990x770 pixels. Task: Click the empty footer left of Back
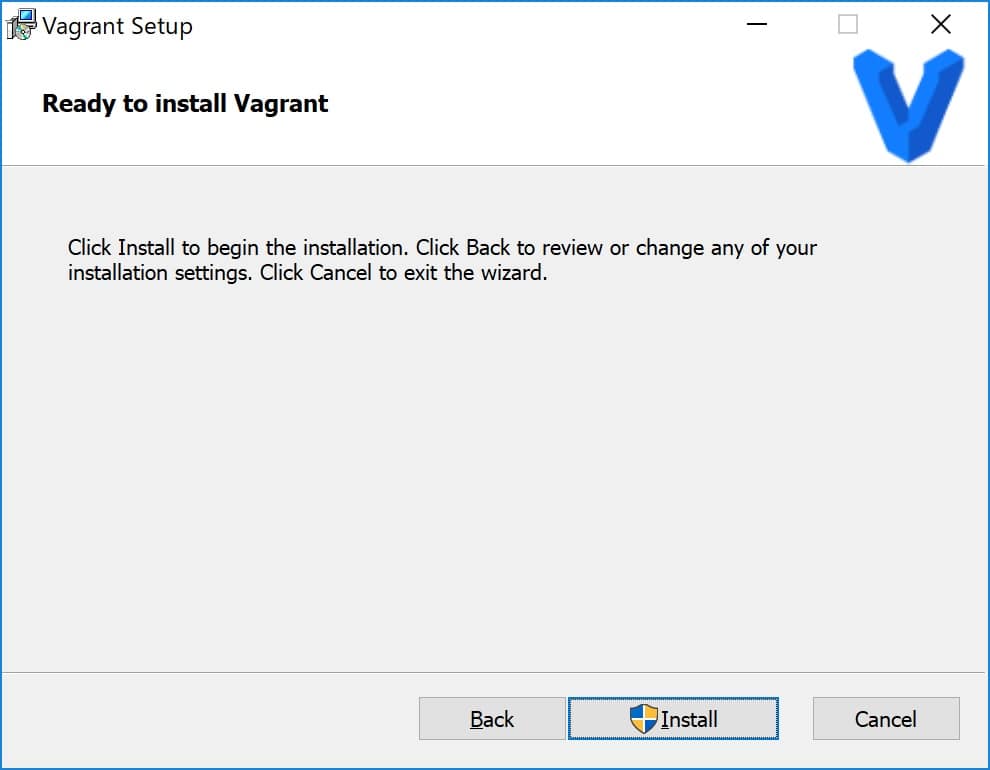point(208,718)
